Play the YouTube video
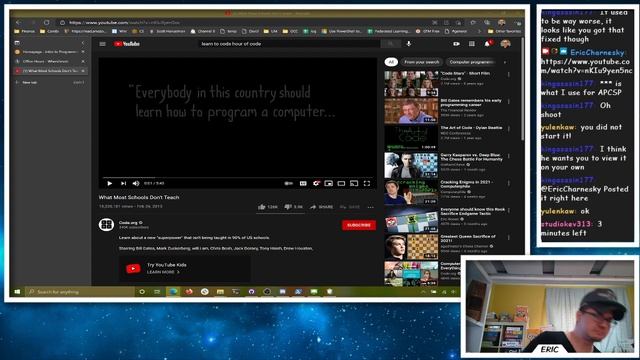Screen dimensions: 640x360 109,183
